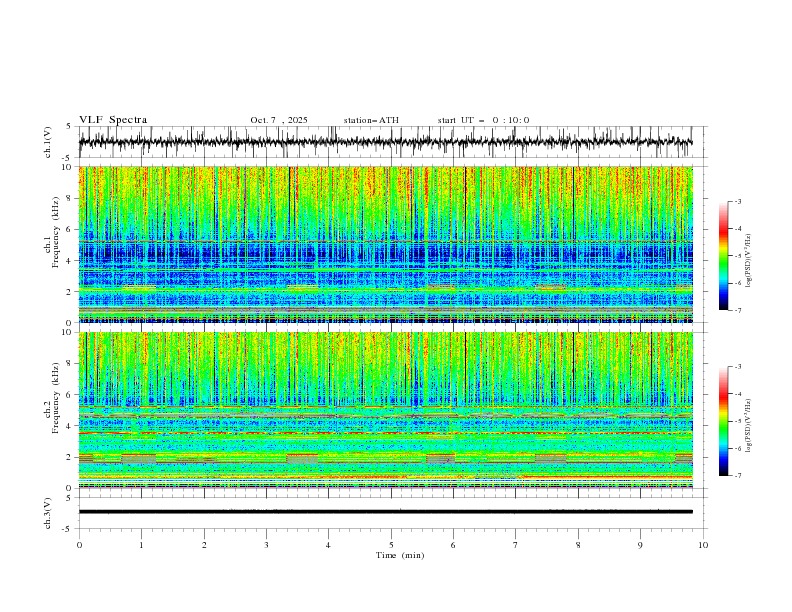Click the "-3" tick on lower color bar
This screenshot has height=612, width=792.
737,367
